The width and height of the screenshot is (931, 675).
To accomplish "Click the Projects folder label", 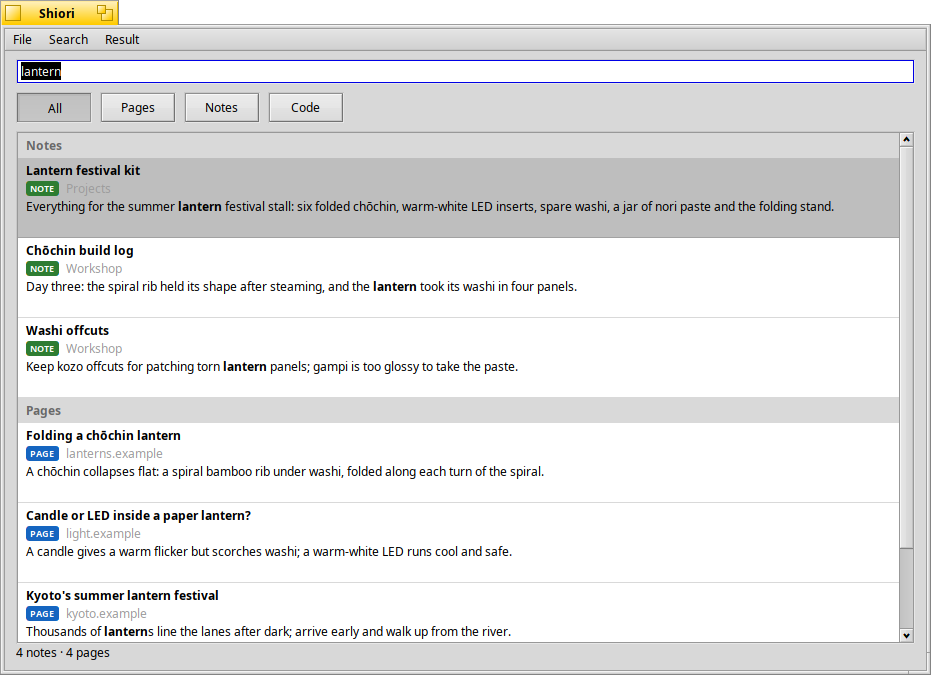I will click(x=88, y=189).
